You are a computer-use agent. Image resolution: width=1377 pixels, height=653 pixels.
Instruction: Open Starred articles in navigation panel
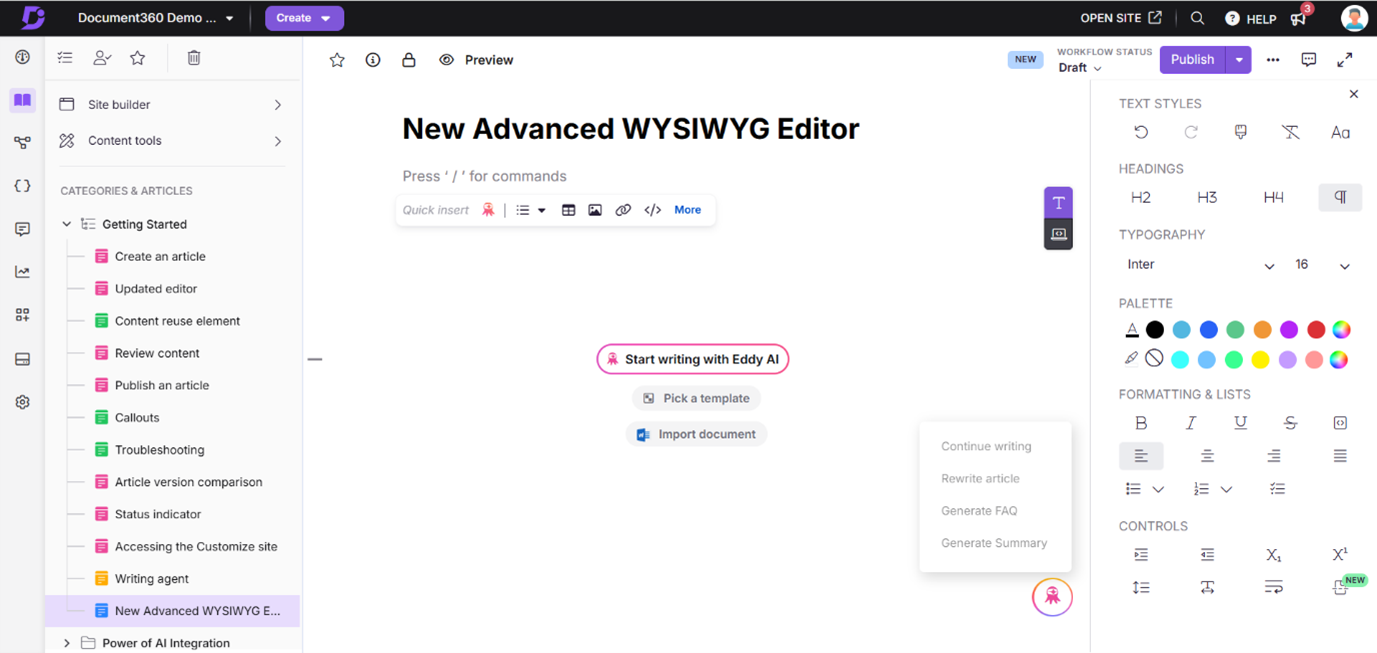138,58
